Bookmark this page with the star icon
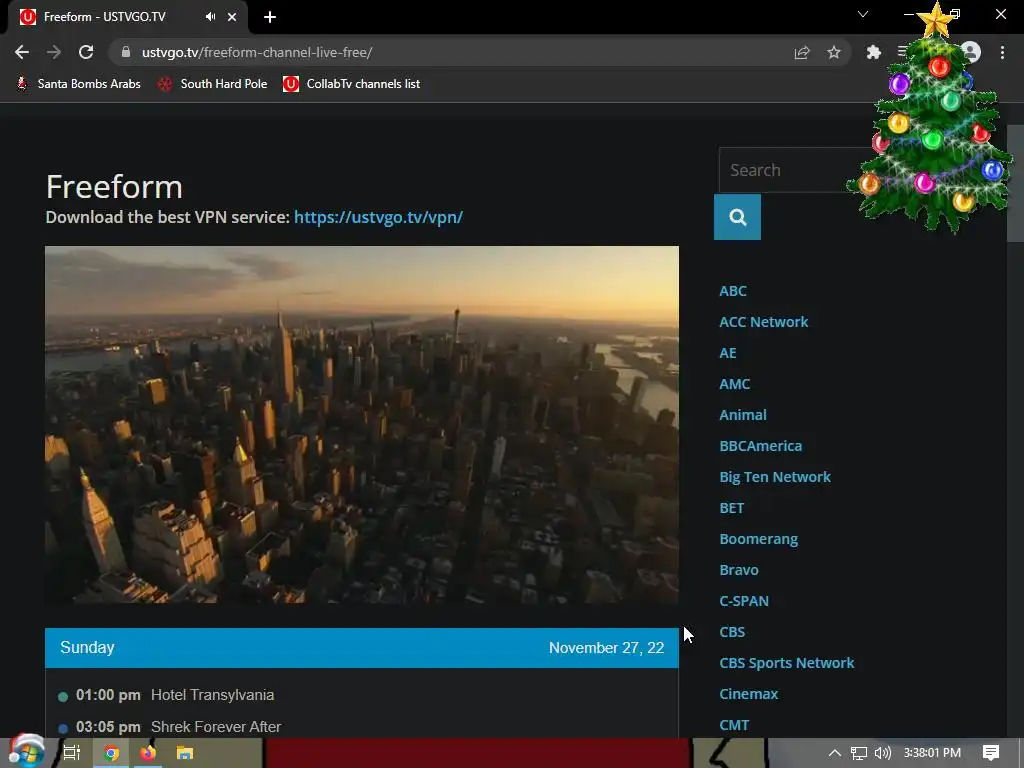This screenshot has height=768, width=1024. 833,52
